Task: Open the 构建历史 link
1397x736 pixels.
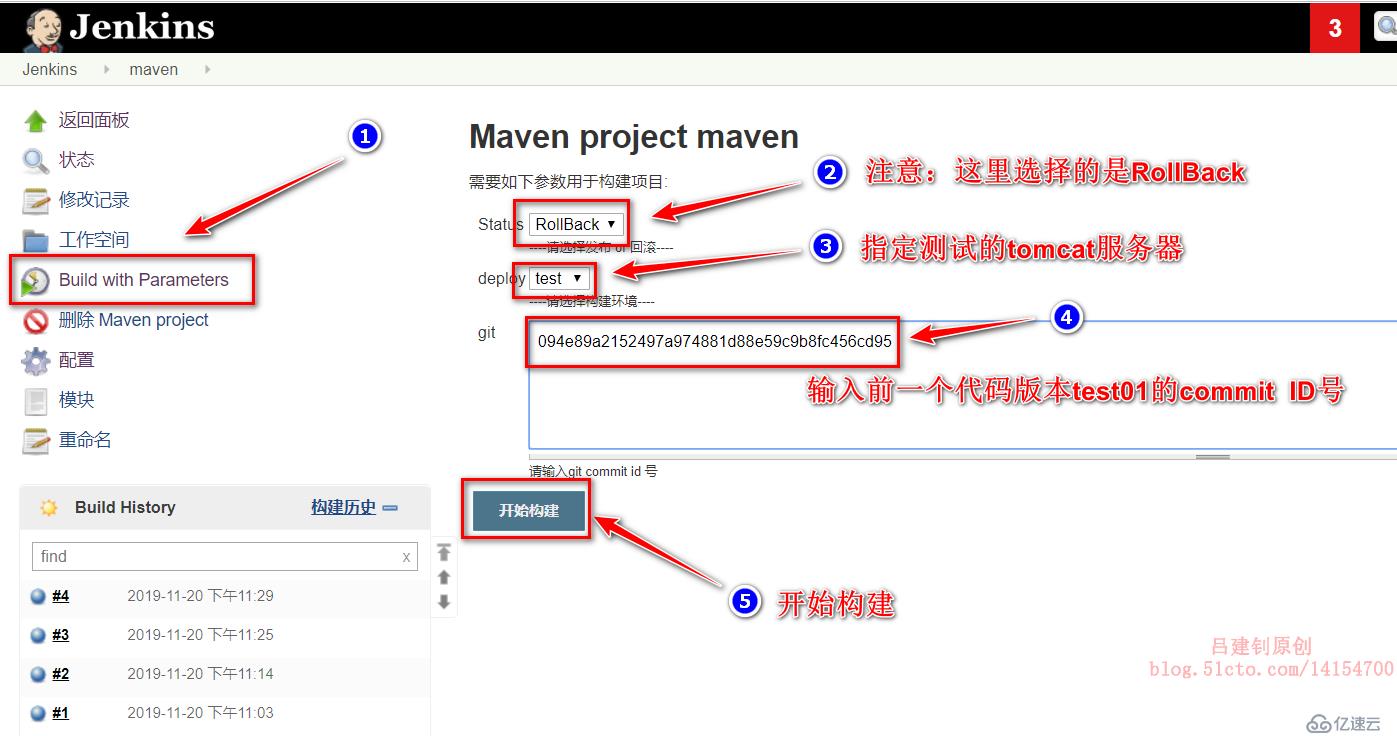Action: [x=343, y=508]
